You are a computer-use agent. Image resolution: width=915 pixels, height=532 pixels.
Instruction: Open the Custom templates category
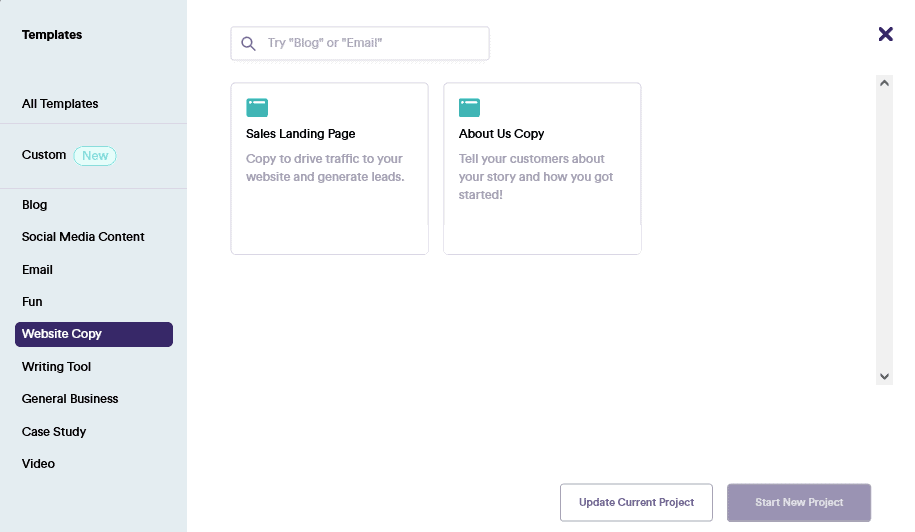click(x=44, y=155)
